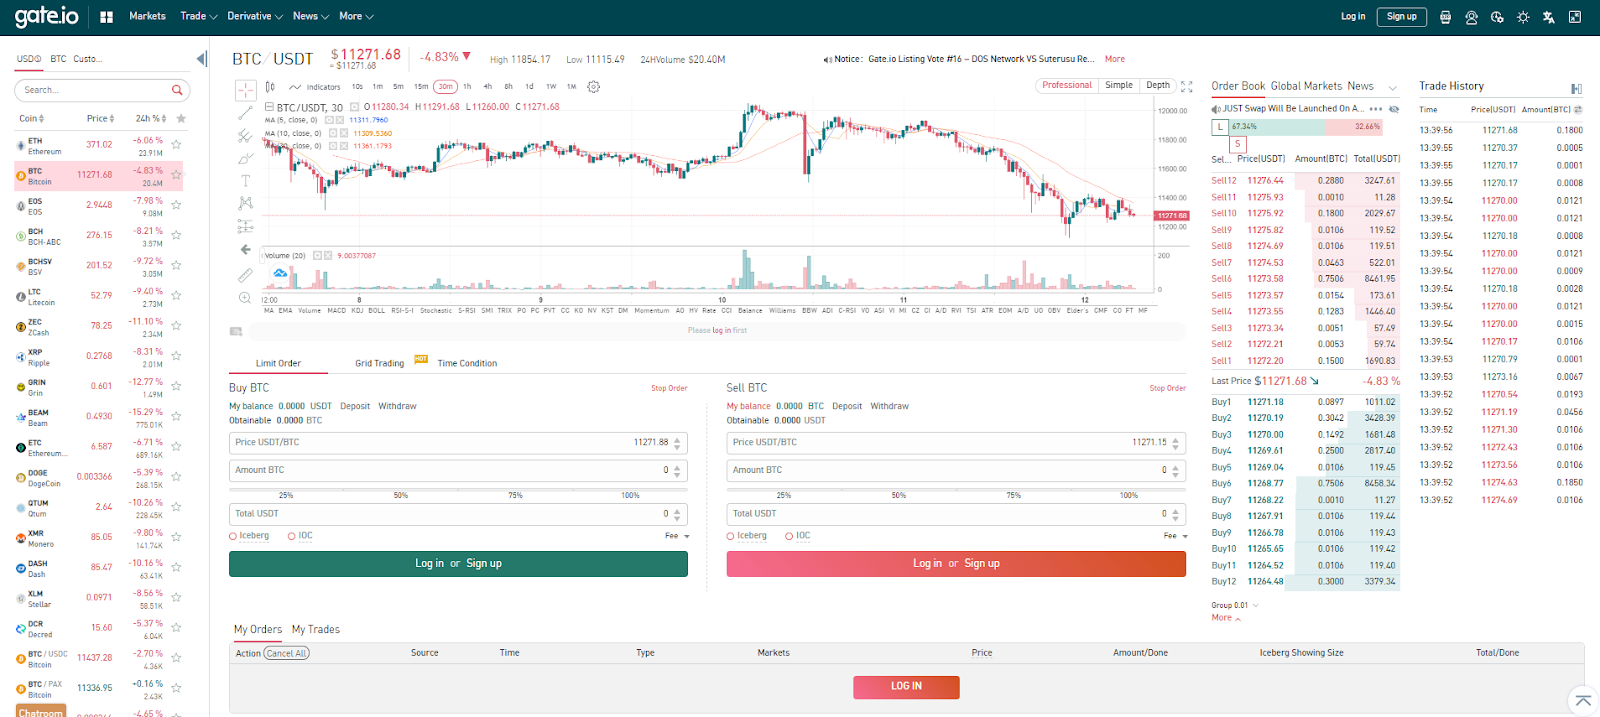Open the Buy form Fee dropdown
Viewport: 1600px width, 717px height.
(x=677, y=536)
